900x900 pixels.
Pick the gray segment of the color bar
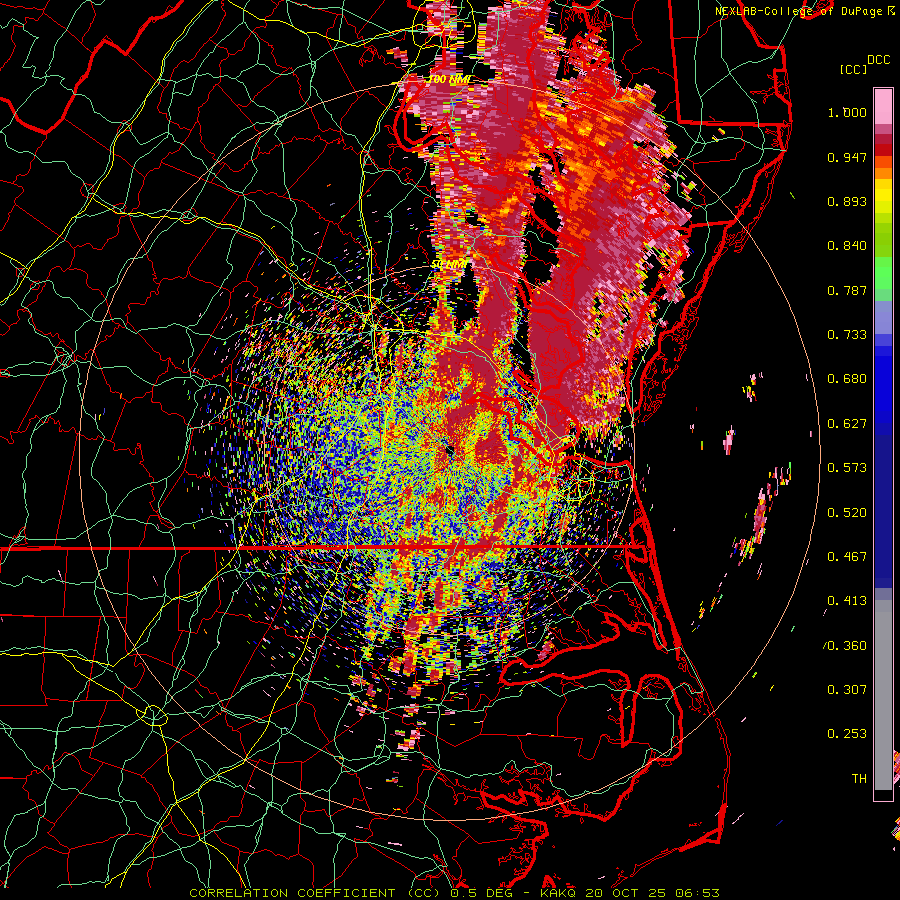(x=883, y=695)
